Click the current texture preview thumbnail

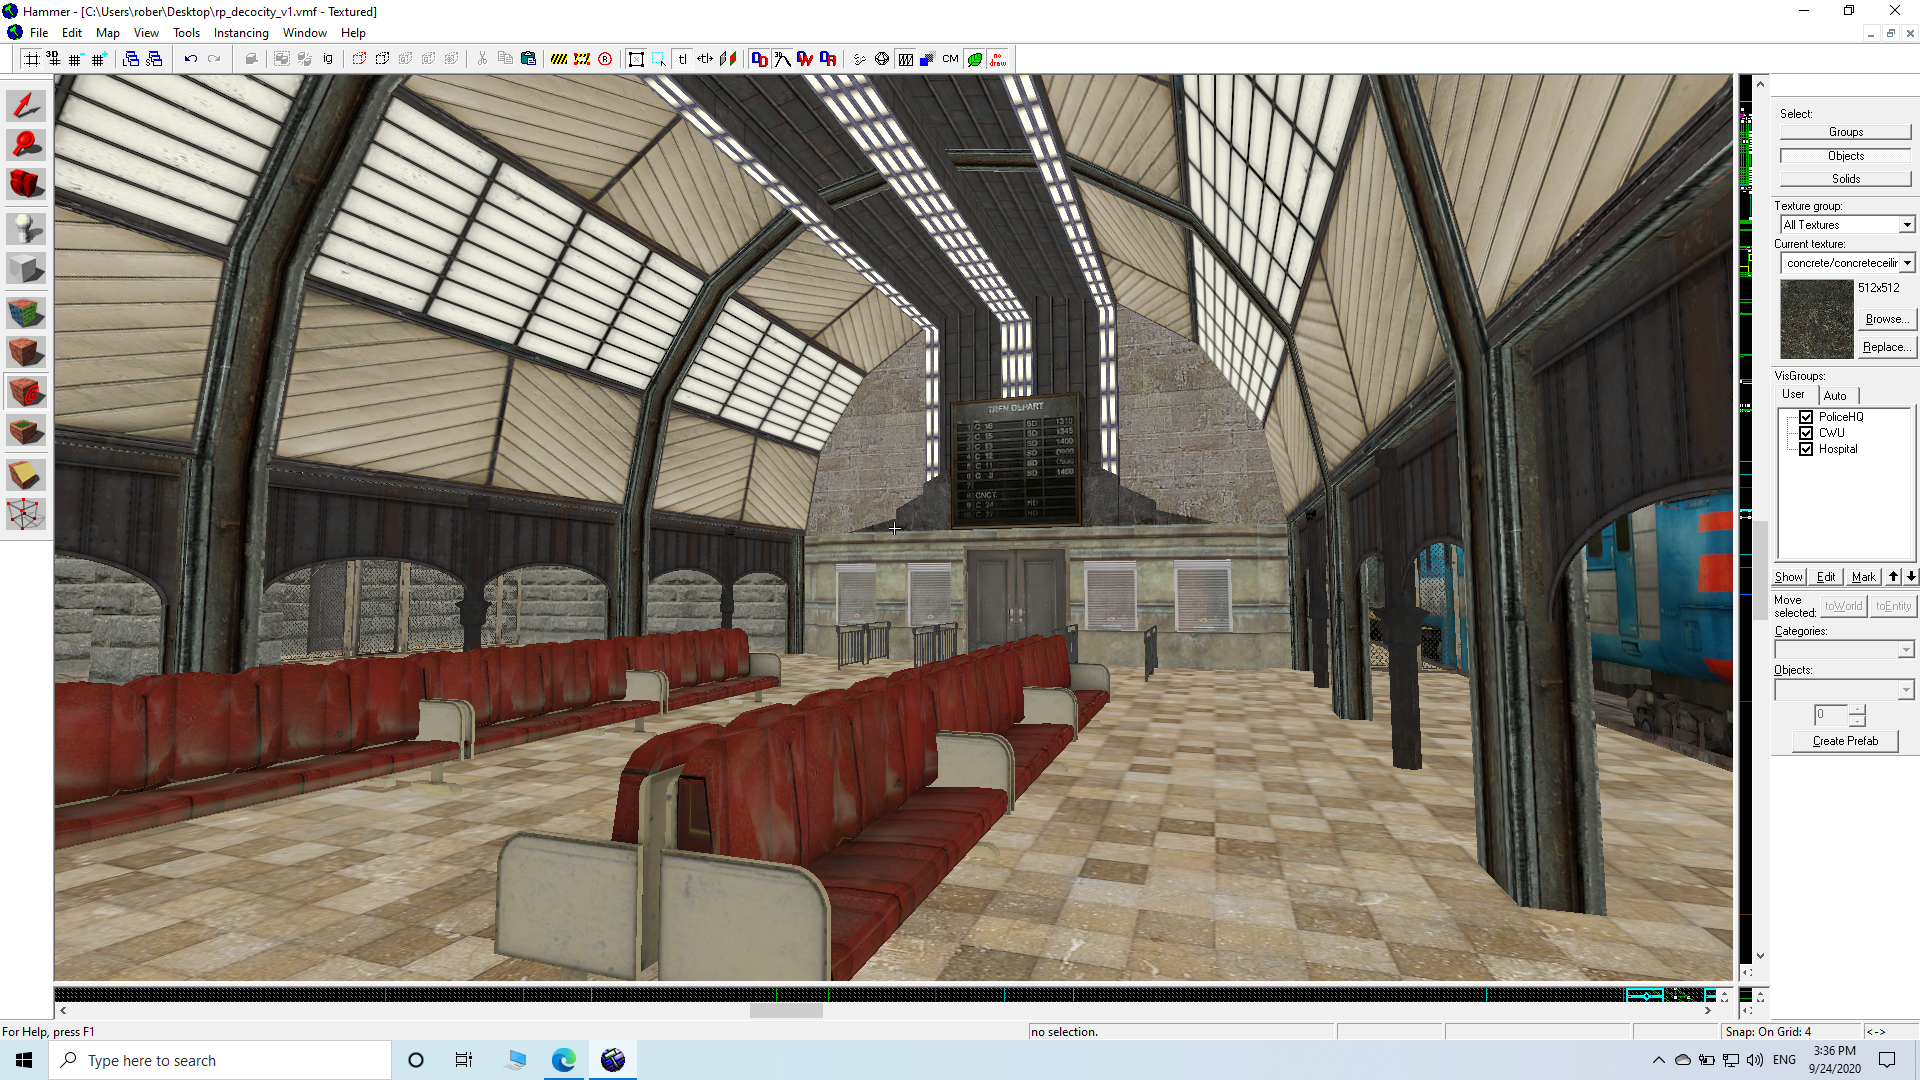(x=1816, y=319)
